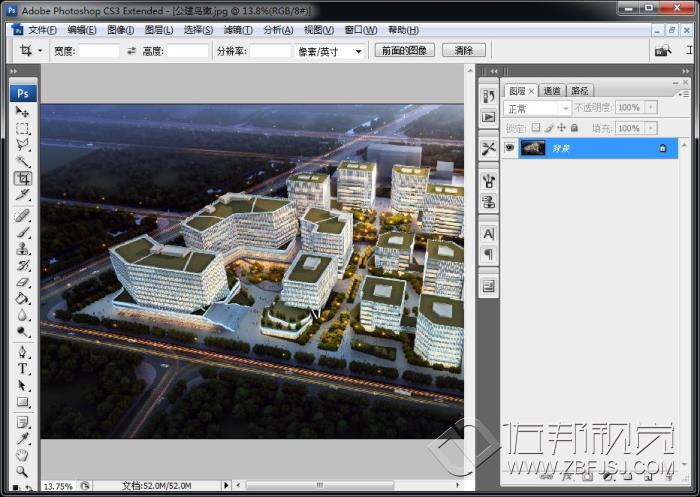700x497 pixels.
Task: Click the 宽度 width input field
Action: [x=99, y=51]
